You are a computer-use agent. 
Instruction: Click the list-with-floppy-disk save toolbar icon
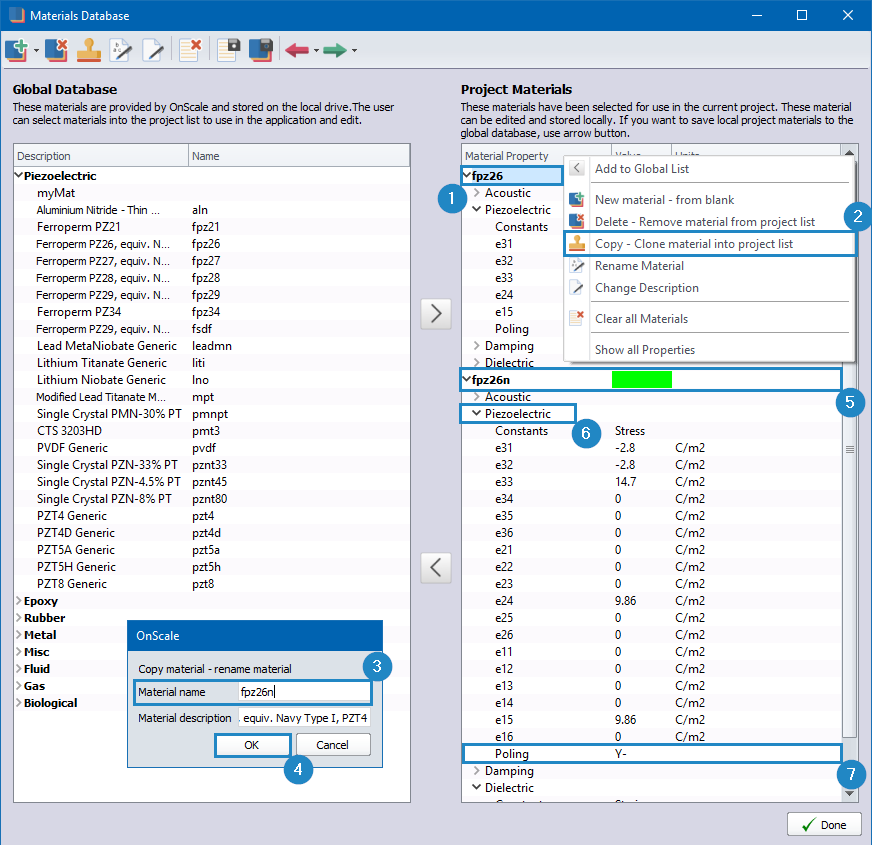pos(228,50)
